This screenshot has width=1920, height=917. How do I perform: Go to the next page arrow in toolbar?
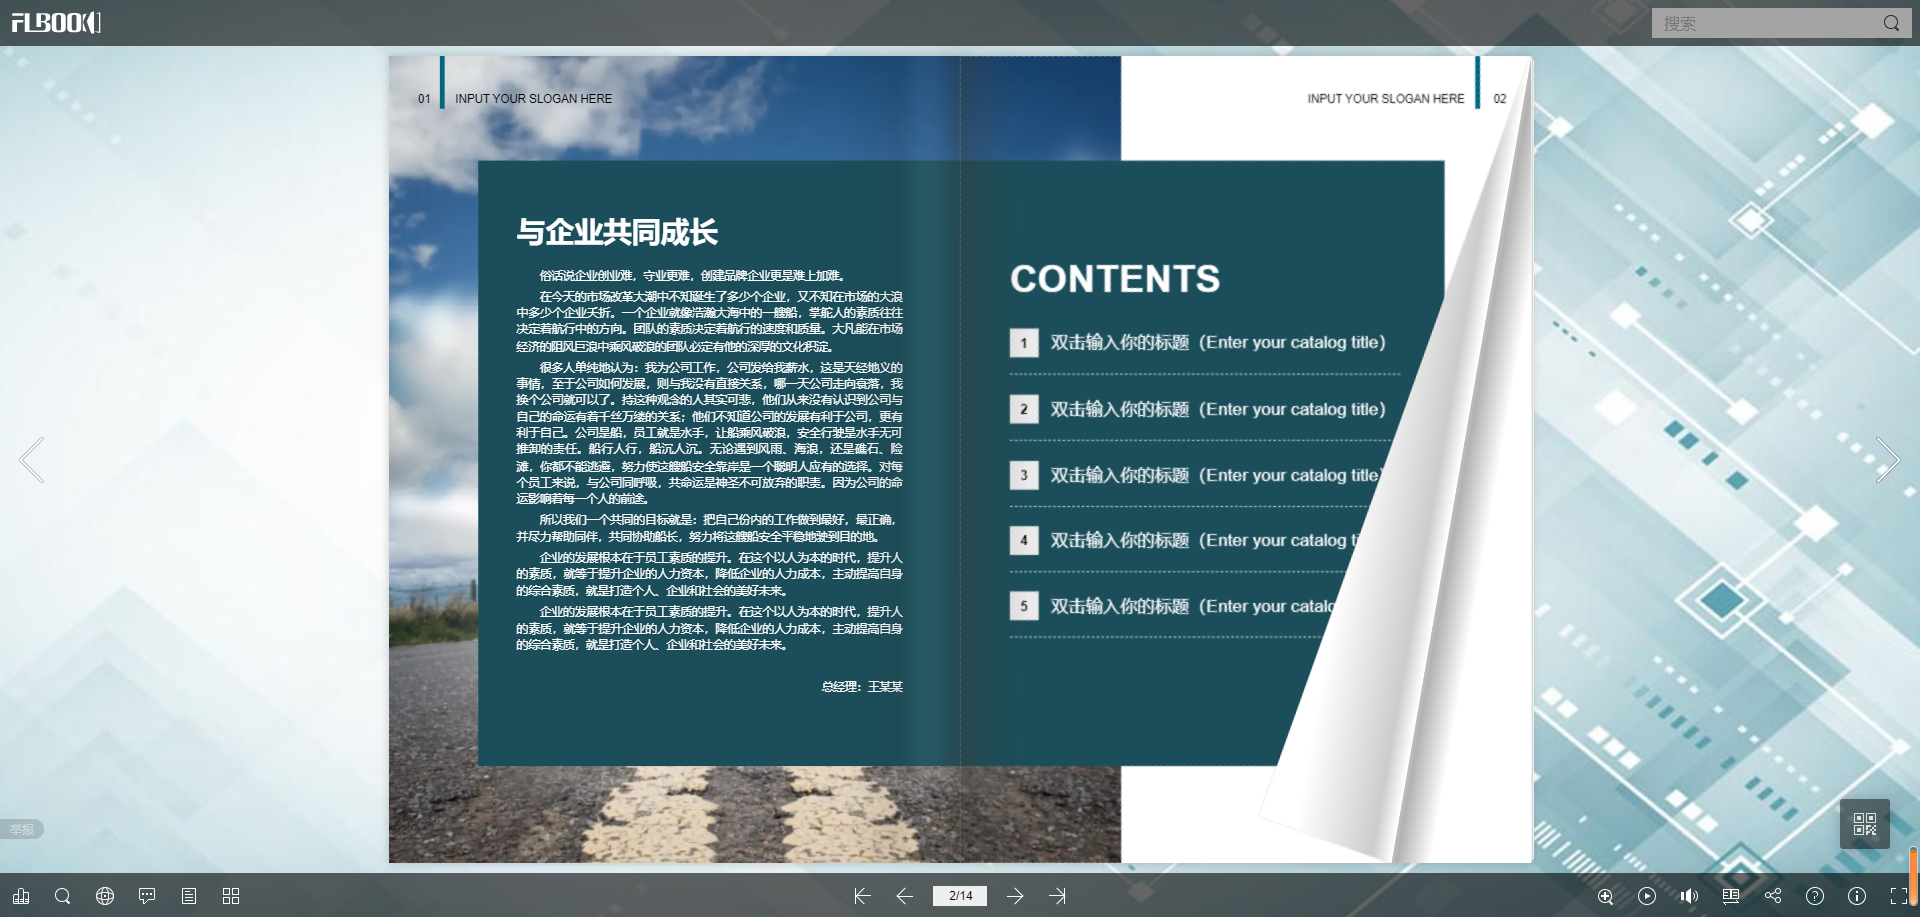coord(1015,896)
